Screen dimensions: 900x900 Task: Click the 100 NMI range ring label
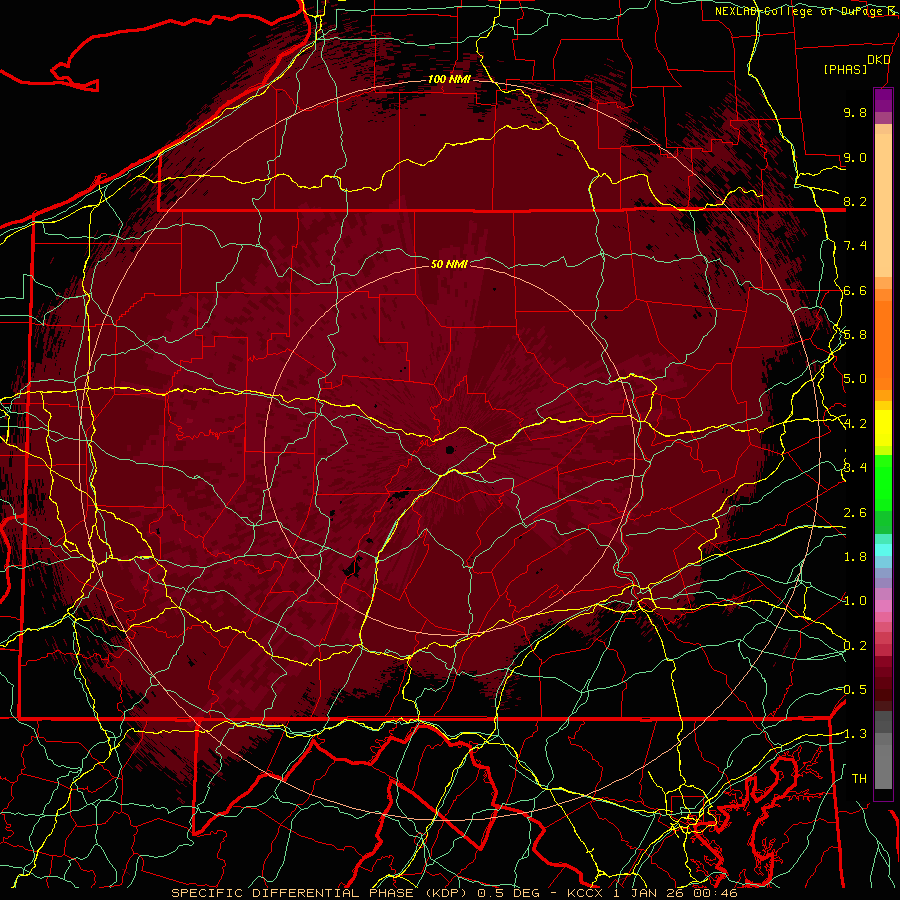click(x=449, y=79)
